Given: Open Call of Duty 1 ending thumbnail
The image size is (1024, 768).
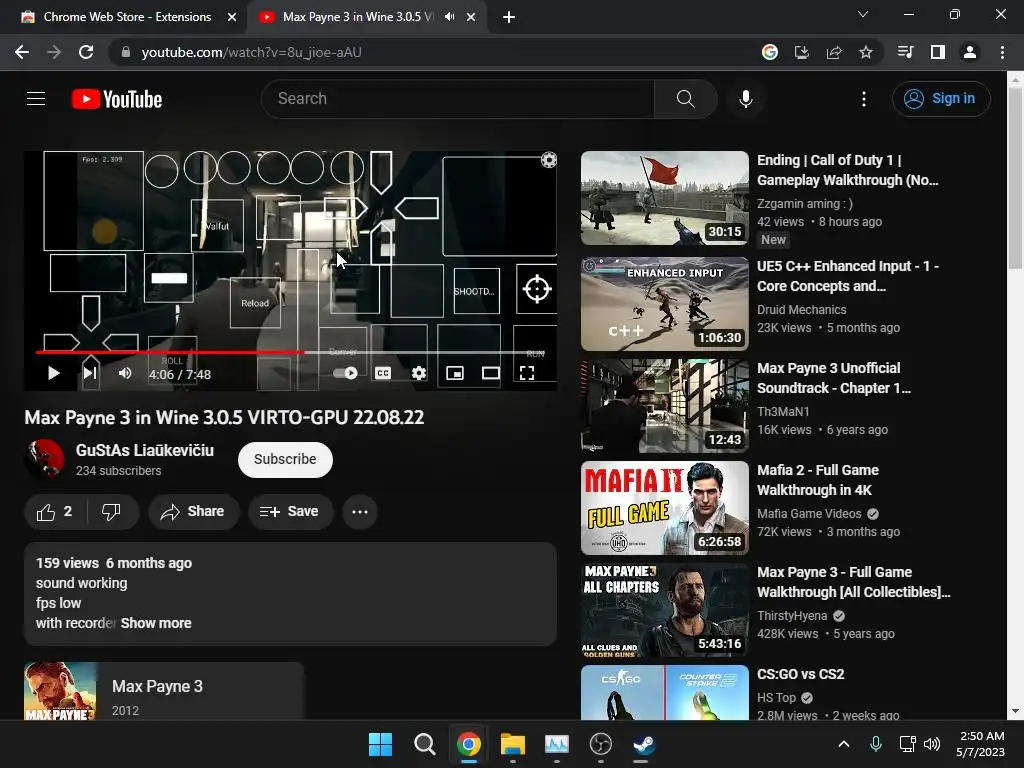Looking at the screenshot, I should [665, 198].
